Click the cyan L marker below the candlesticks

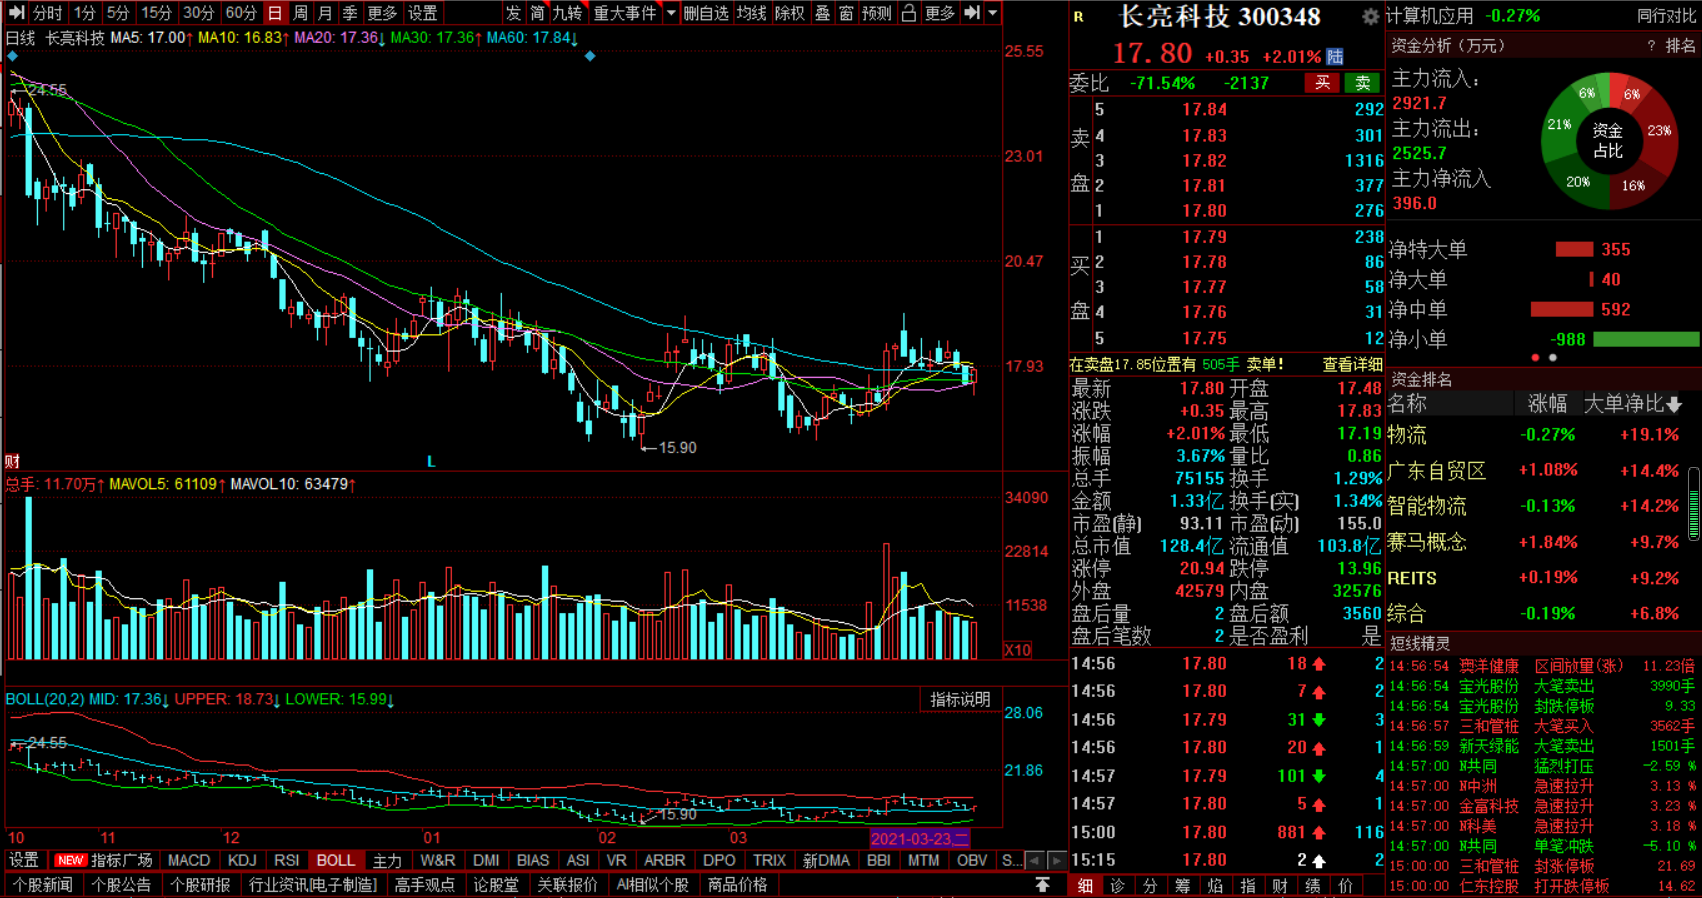click(431, 461)
